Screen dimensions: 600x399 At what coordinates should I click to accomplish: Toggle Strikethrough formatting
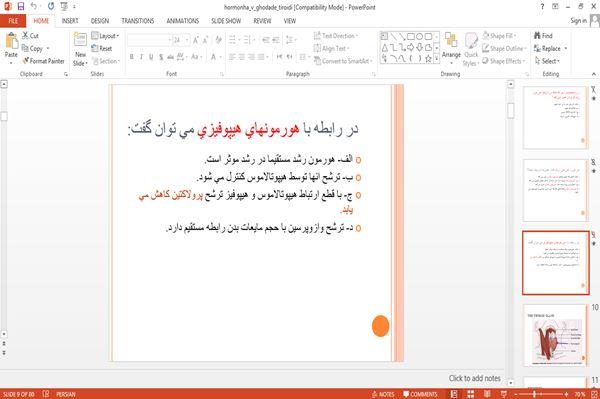tap(171, 57)
